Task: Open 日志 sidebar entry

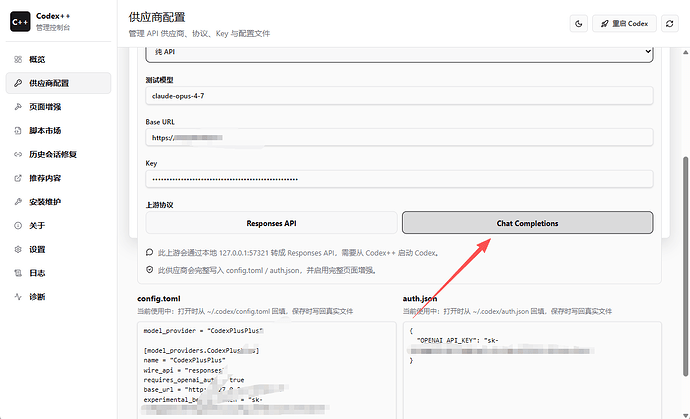Action: click(58, 273)
